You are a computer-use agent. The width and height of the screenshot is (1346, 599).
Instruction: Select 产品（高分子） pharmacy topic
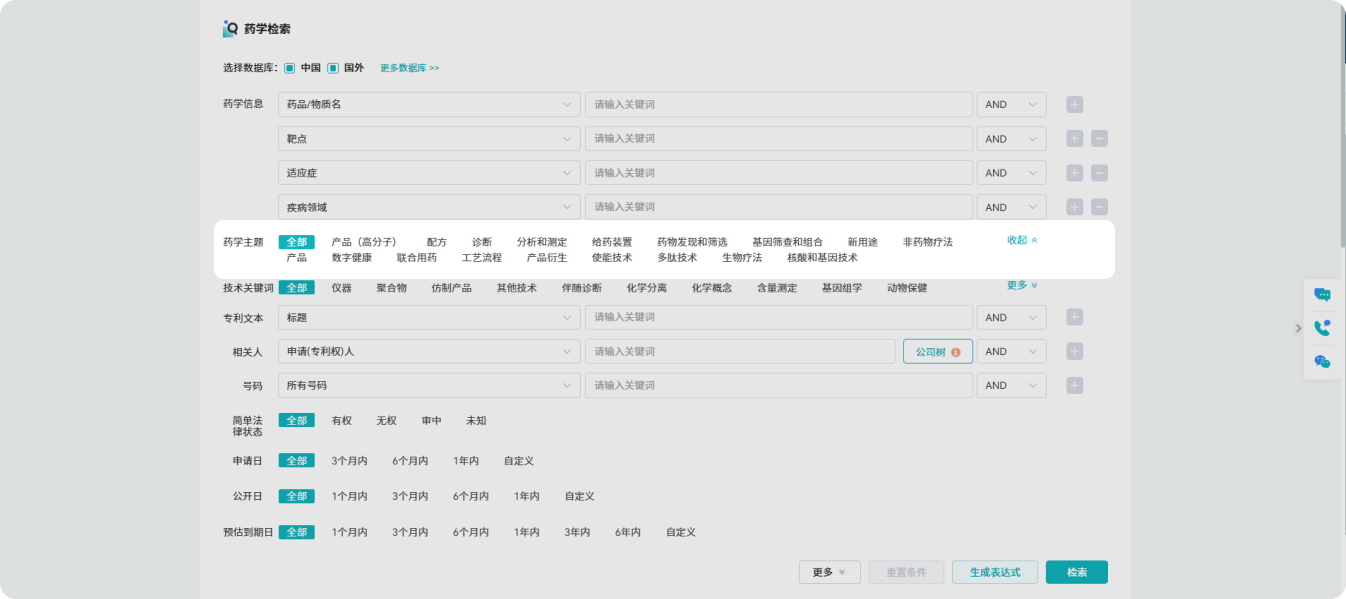[364, 242]
